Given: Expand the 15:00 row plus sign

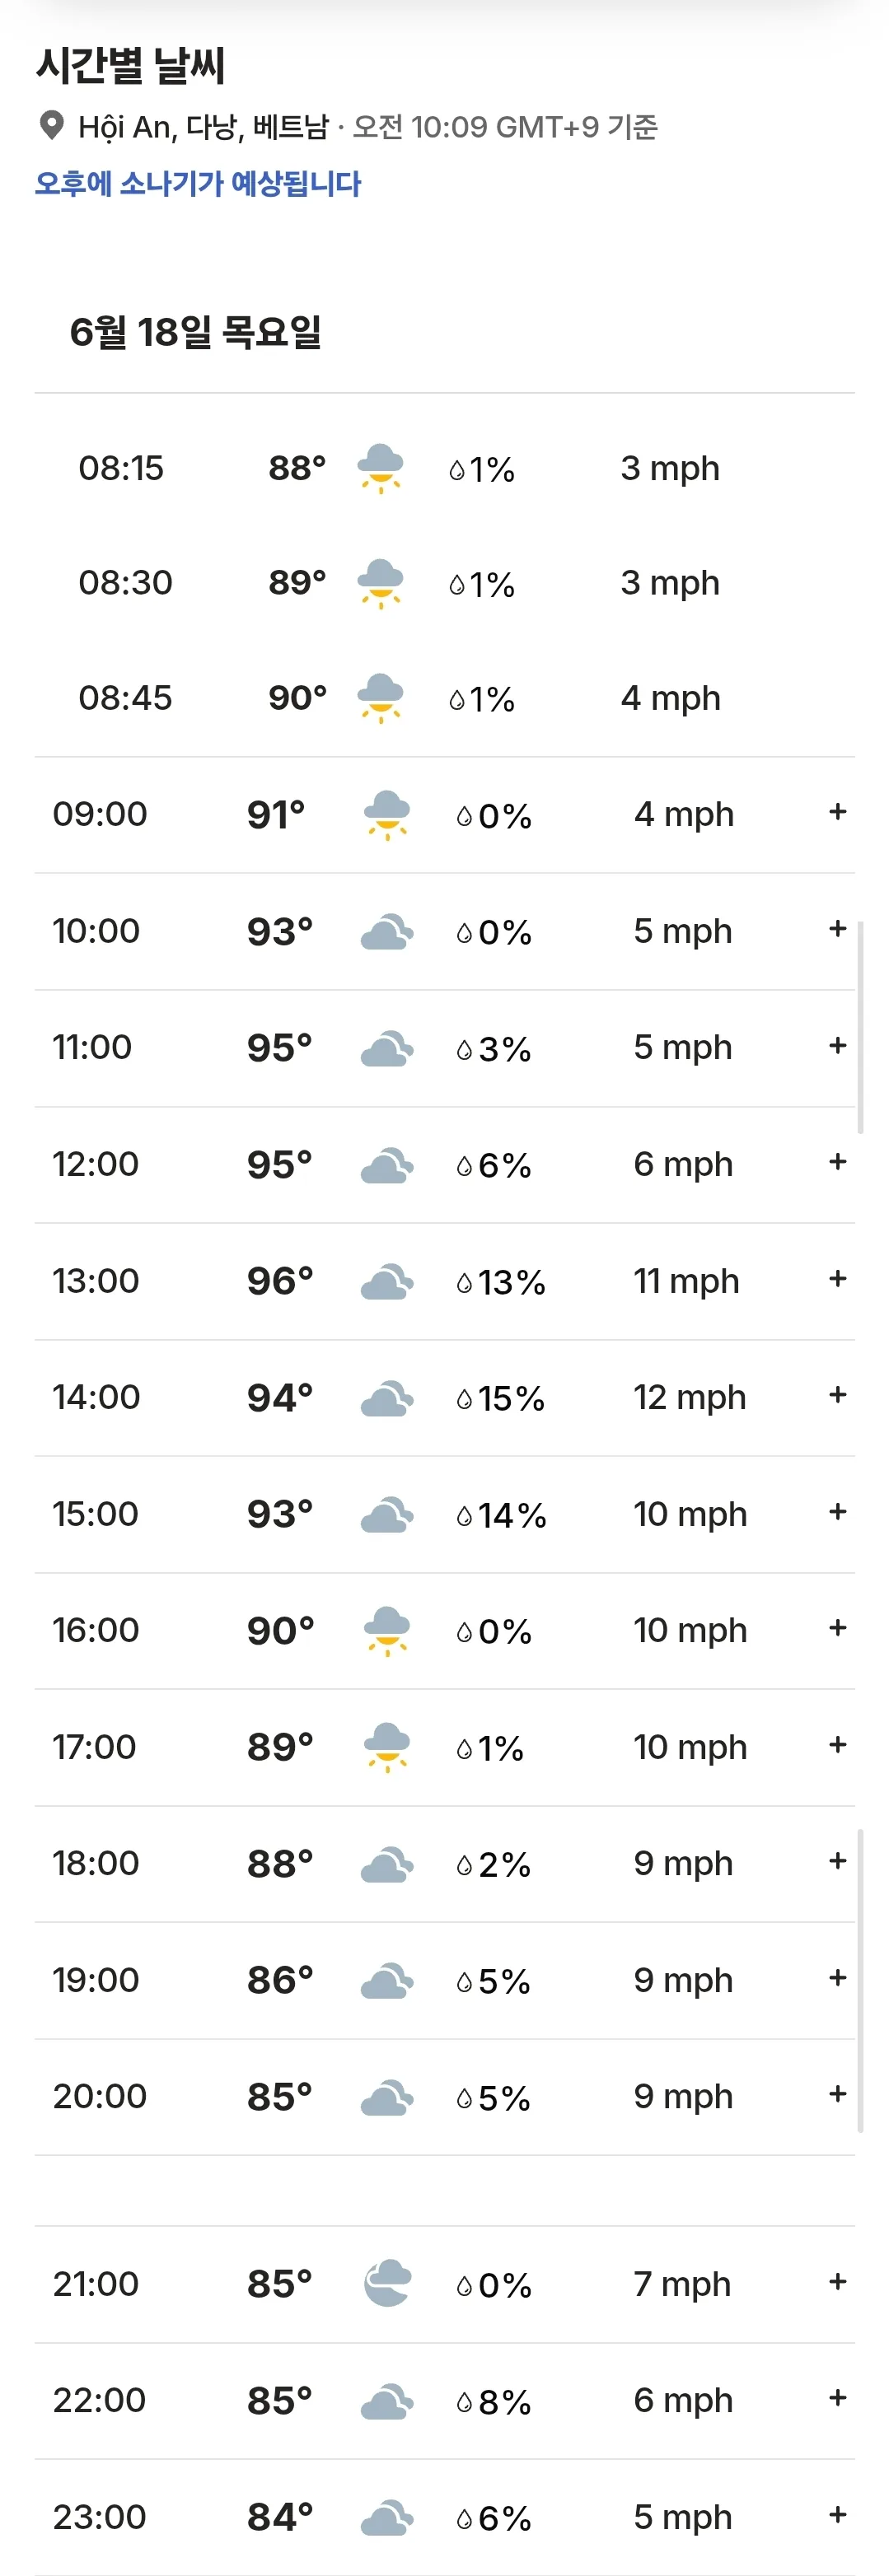Looking at the screenshot, I should click(838, 1512).
